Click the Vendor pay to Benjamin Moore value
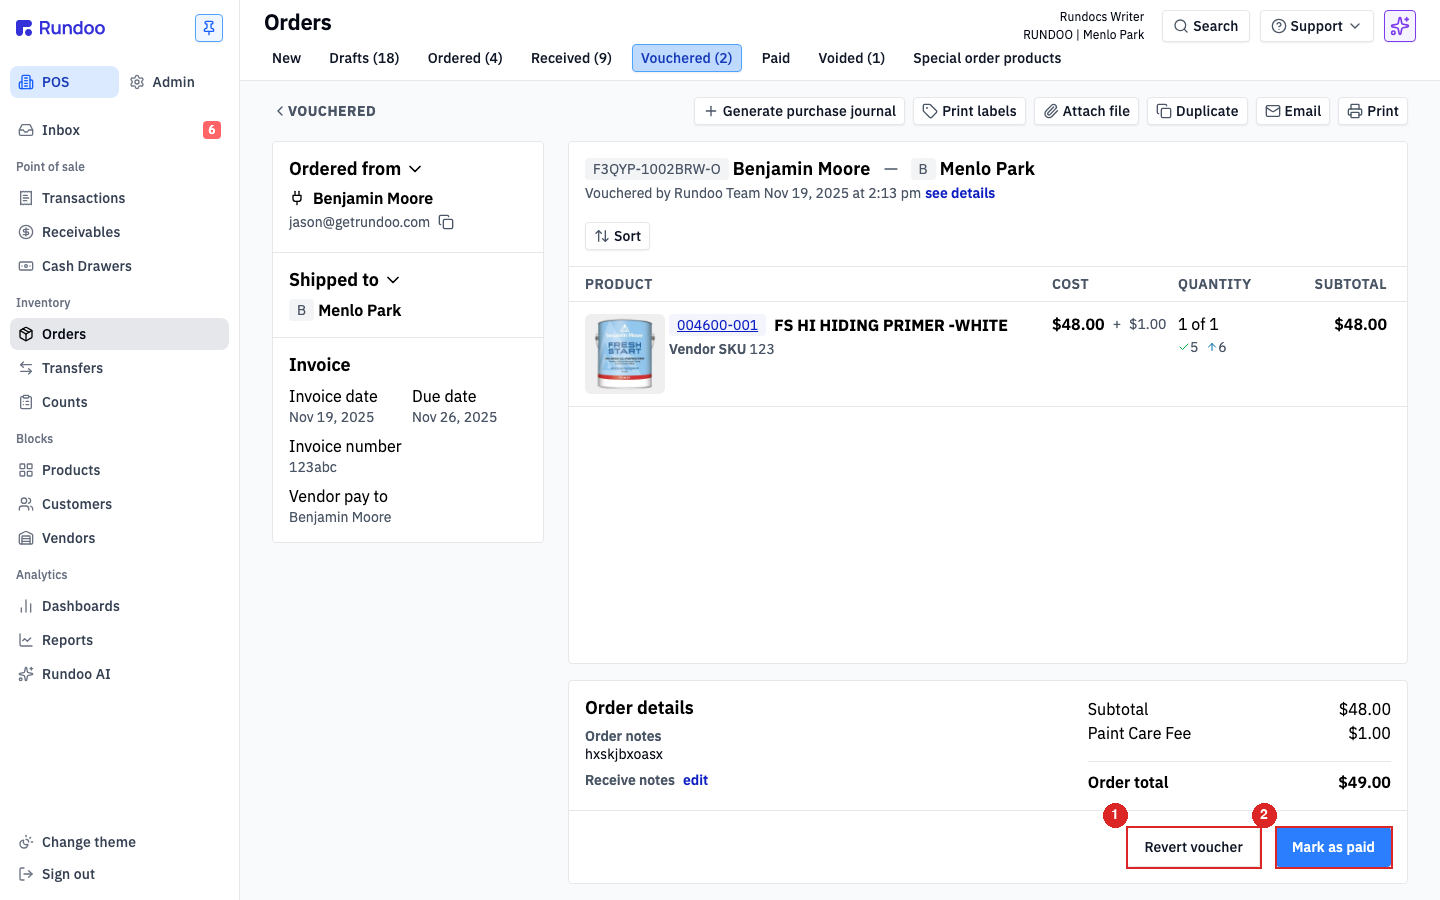The height and width of the screenshot is (900, 1440). 340,517
